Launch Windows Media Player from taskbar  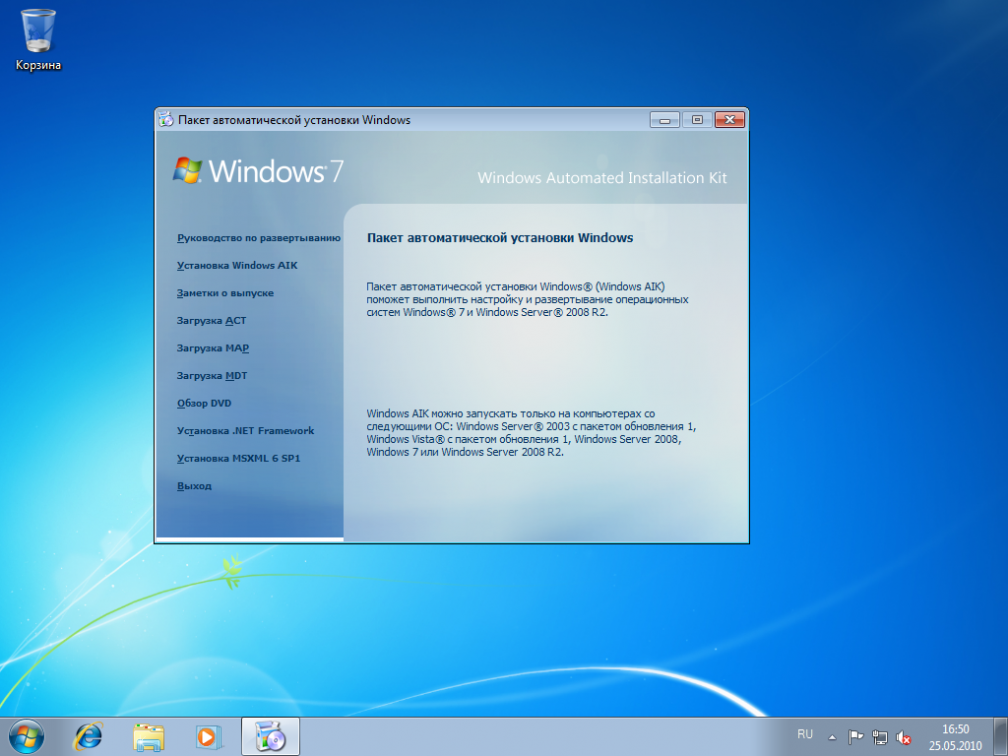click(x=208, y=737)
